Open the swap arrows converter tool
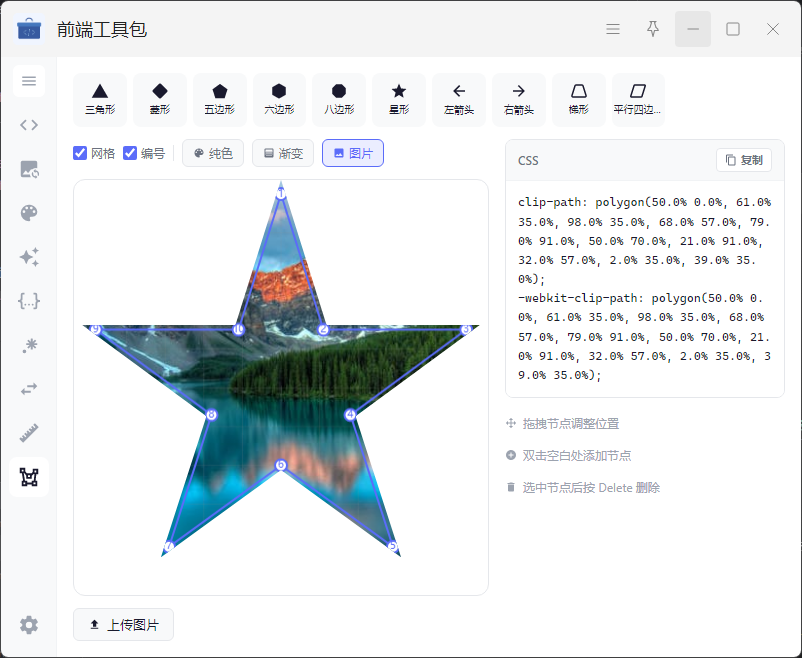 [29, 389]
